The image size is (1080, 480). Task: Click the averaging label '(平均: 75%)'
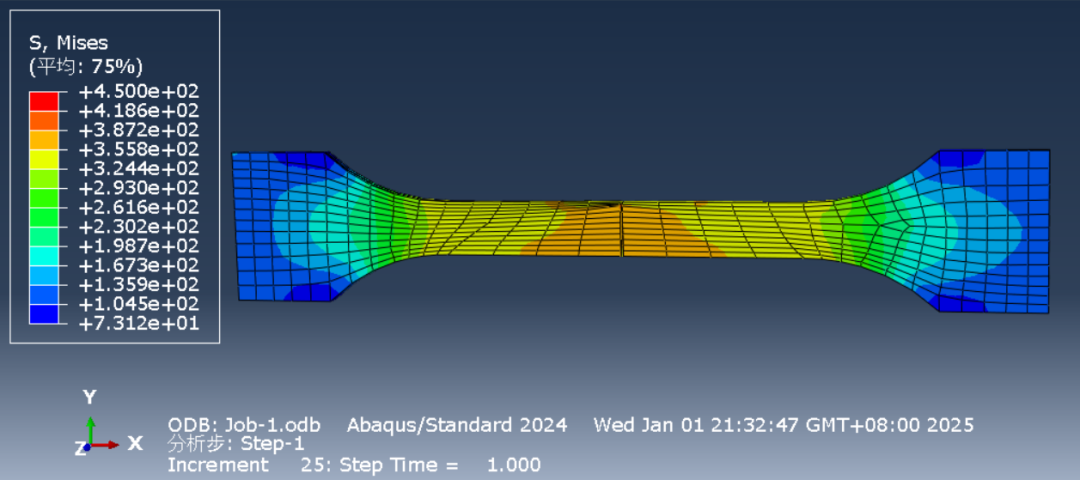click(85, 67)
